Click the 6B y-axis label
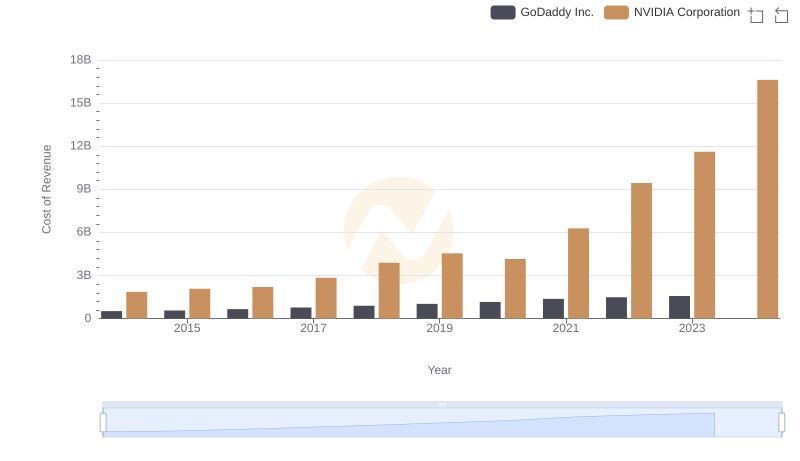Screen dimensions: 800x461 84,232
